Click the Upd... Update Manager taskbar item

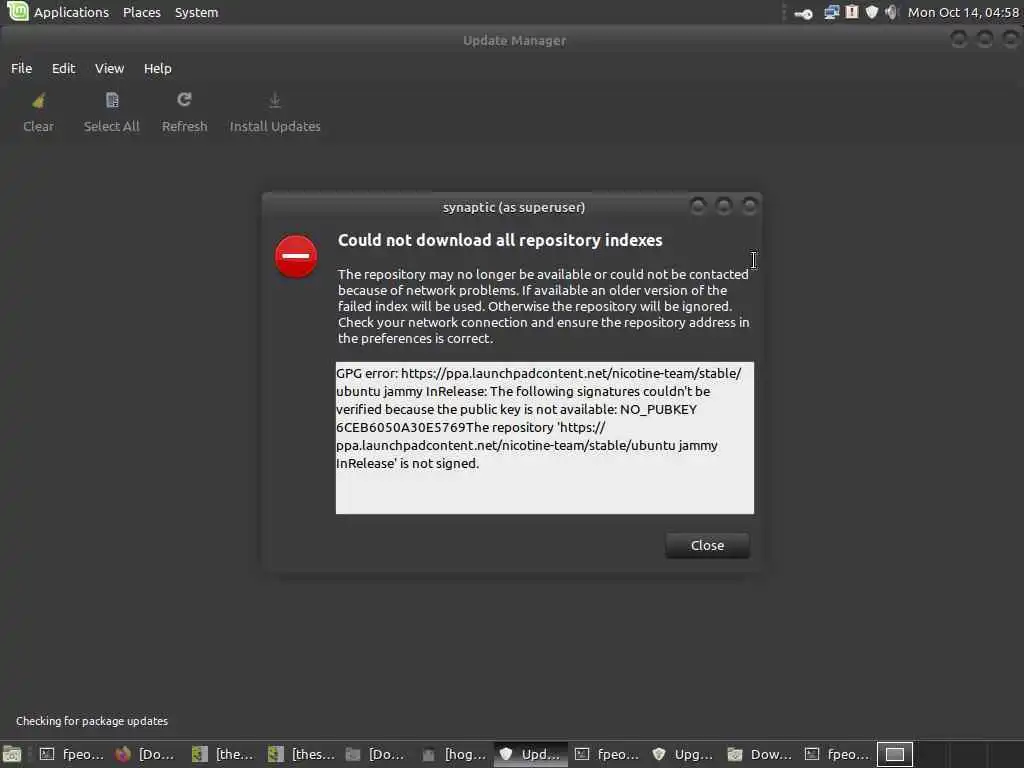click(530, 754)
